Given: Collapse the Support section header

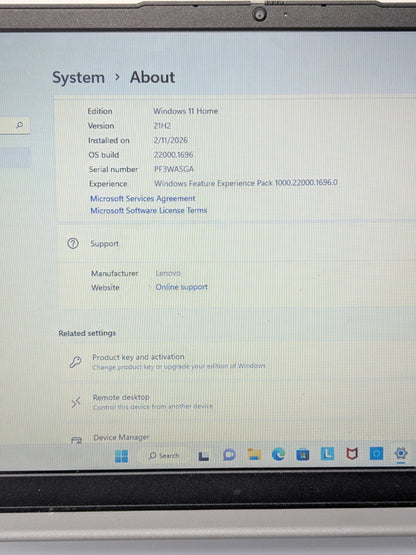Looking at the screenshot, I should pos(237,244).
